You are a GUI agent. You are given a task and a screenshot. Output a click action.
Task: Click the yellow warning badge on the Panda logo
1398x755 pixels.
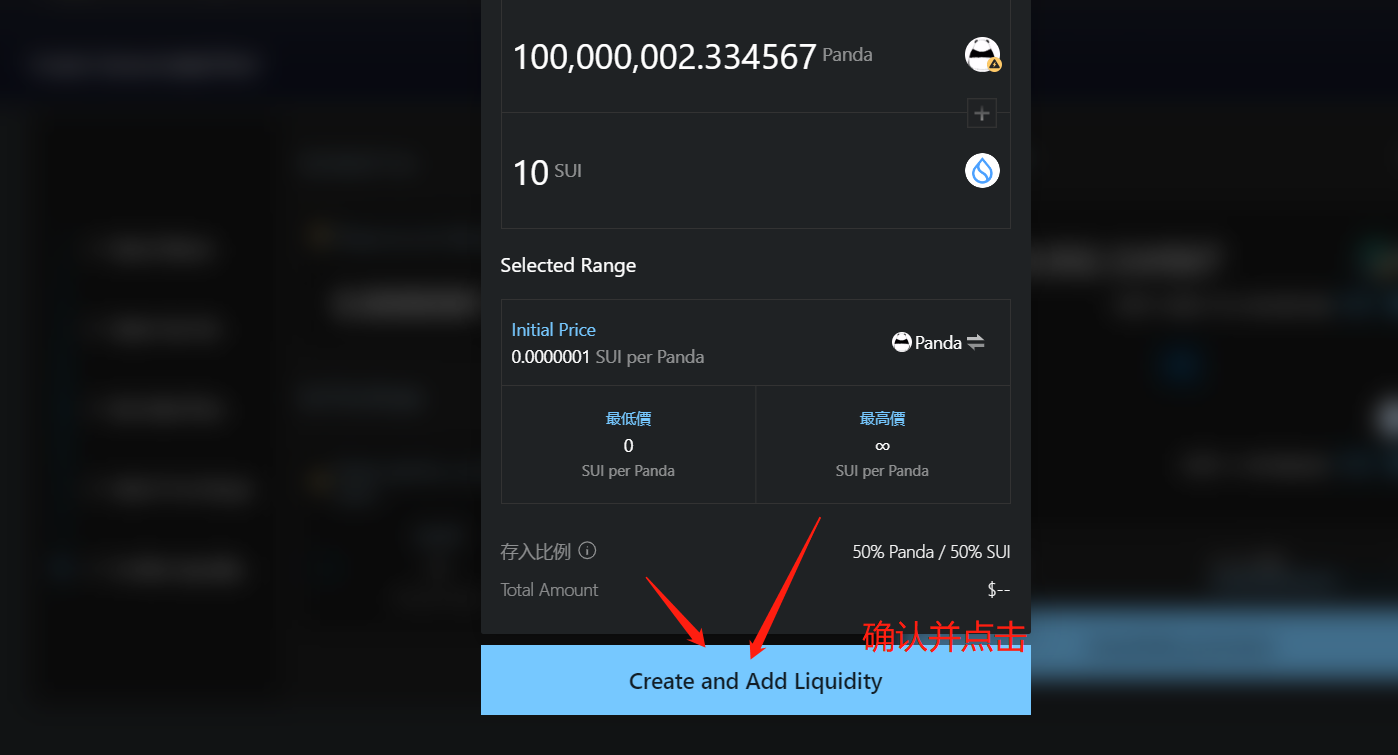pos(994,64)
